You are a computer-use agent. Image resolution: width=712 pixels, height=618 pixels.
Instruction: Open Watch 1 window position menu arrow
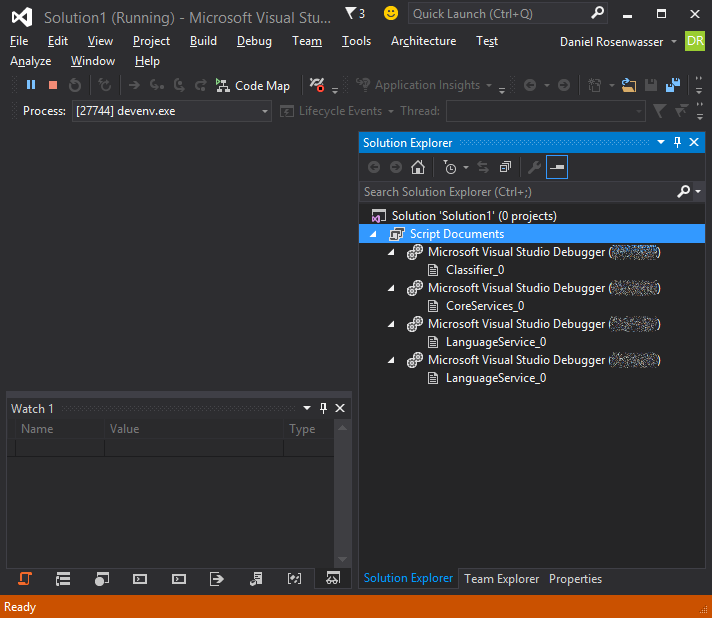pyautogui.click(x=307, y=408)
